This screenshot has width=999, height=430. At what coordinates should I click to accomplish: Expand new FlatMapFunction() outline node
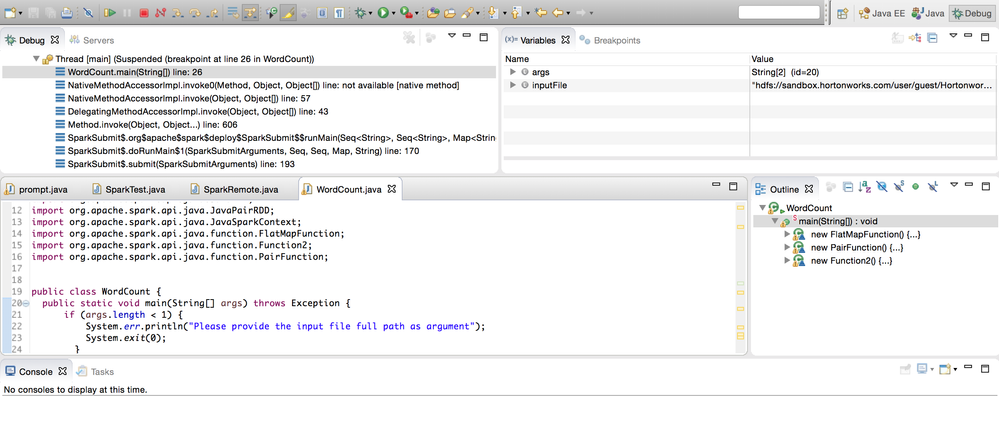[x=788, y=234]
